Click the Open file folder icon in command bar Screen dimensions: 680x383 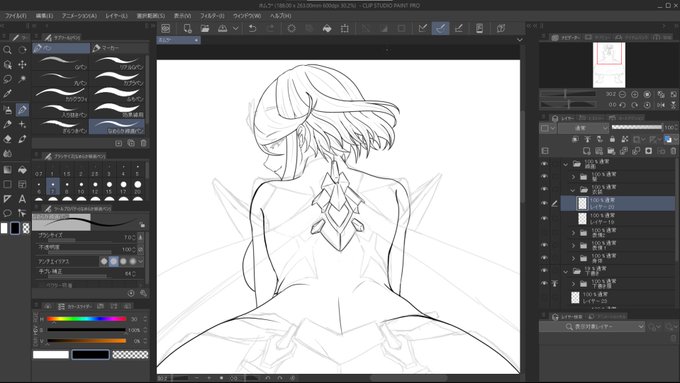(x=205, y=29)
